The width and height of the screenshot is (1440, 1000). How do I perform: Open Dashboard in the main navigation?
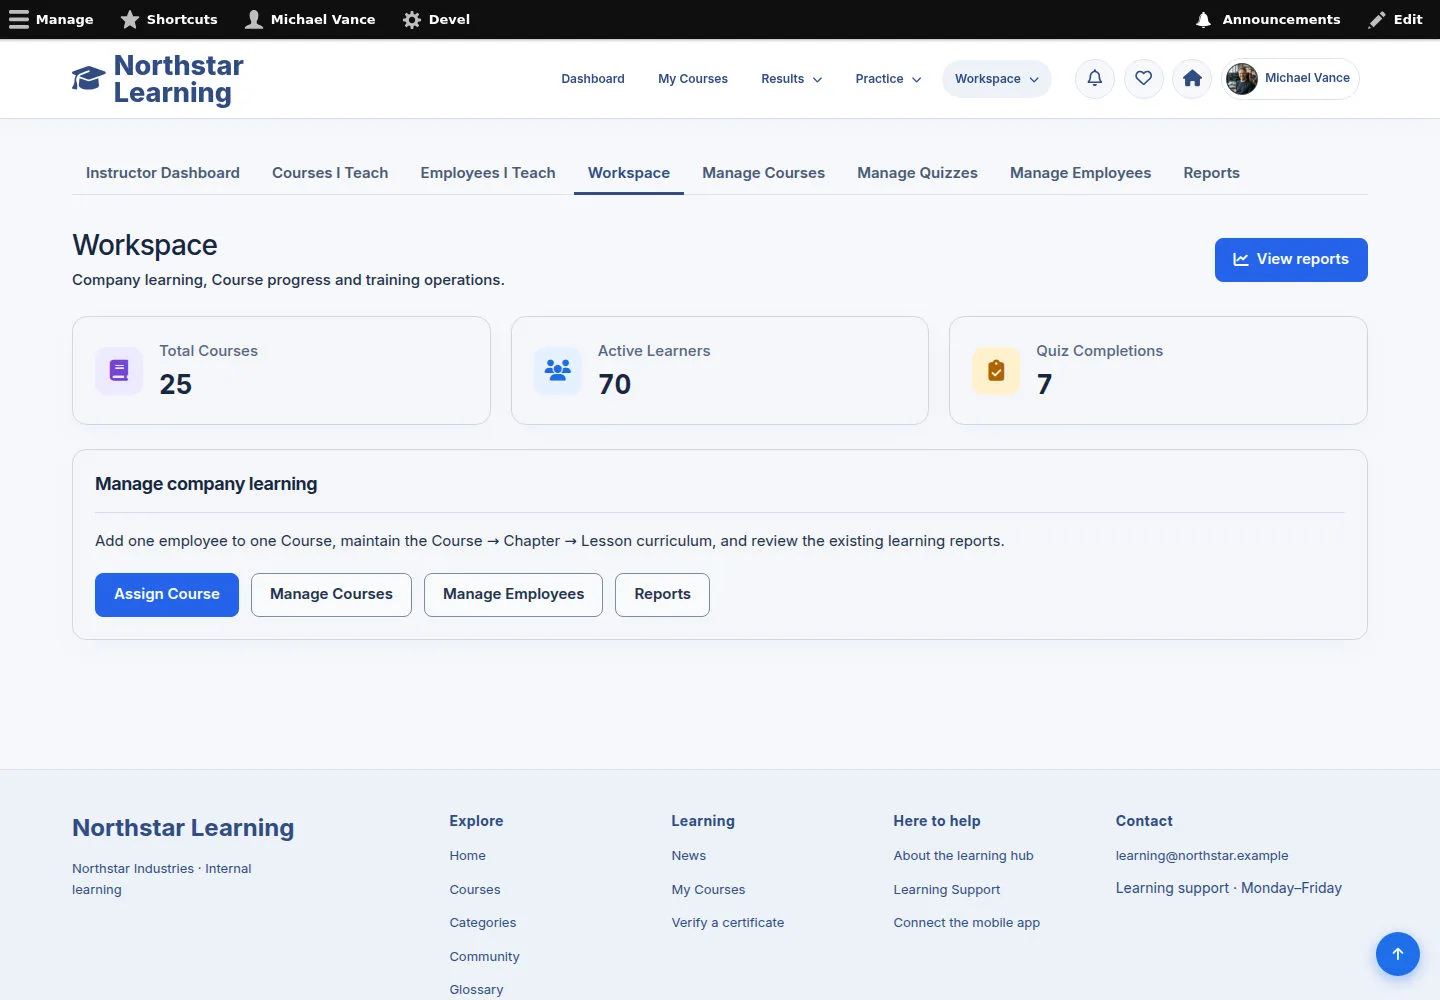click(593, 79)
